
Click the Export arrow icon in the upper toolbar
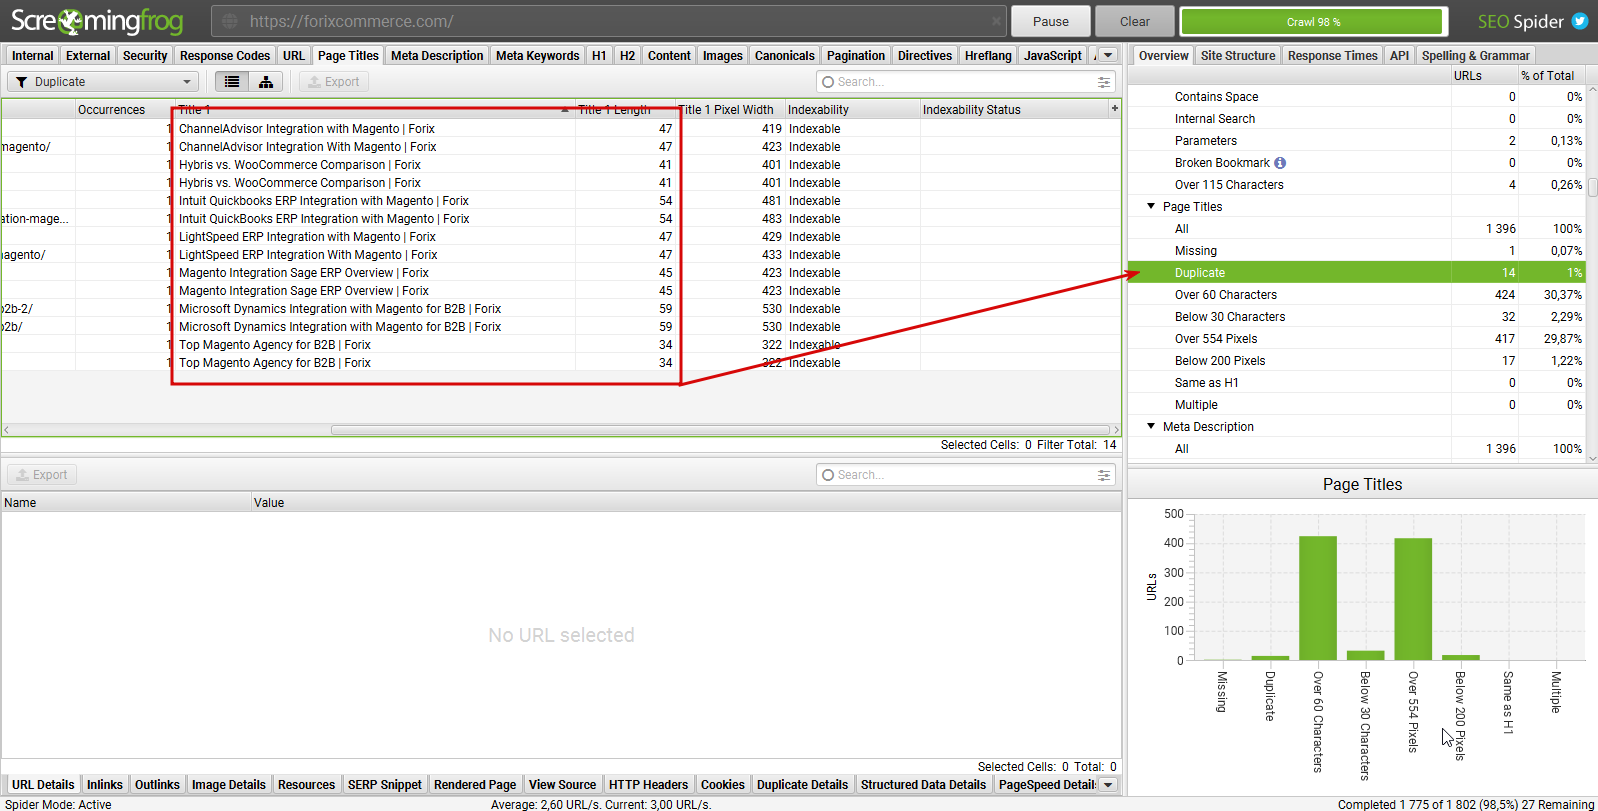click(314, 82)
